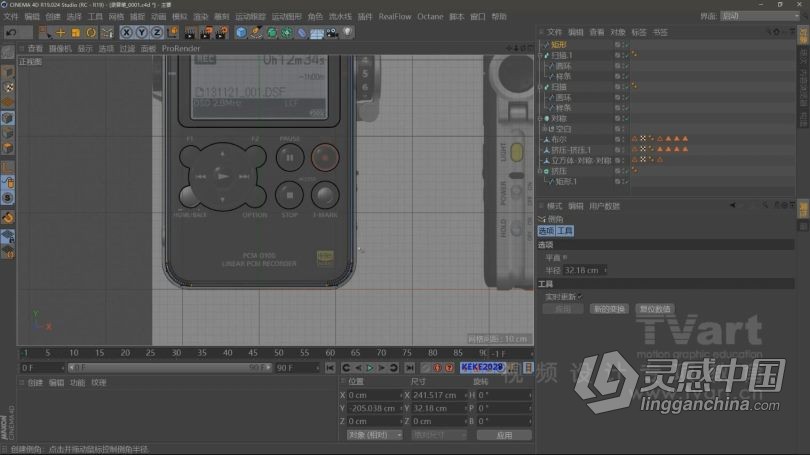This screenshot has width=810, height=455.
Task: Open the recent tools icon
Action: click(x=107, y=33)
